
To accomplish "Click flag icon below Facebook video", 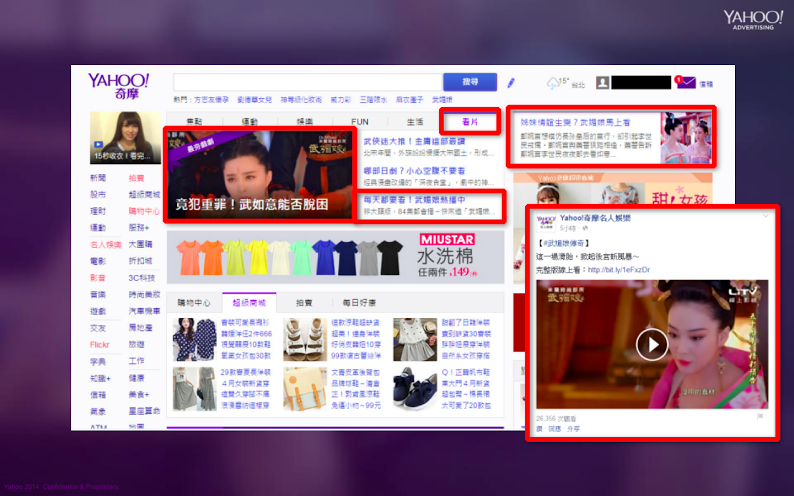I will point(760,417).
